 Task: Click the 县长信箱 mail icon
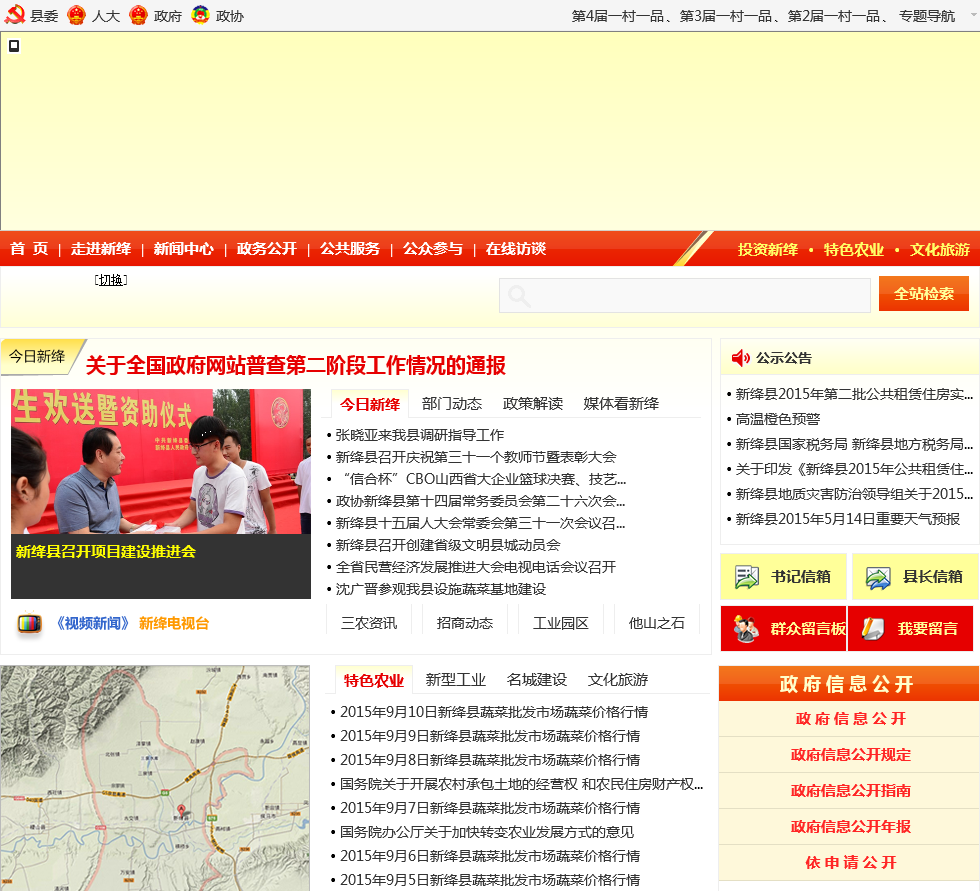(878, 577)
